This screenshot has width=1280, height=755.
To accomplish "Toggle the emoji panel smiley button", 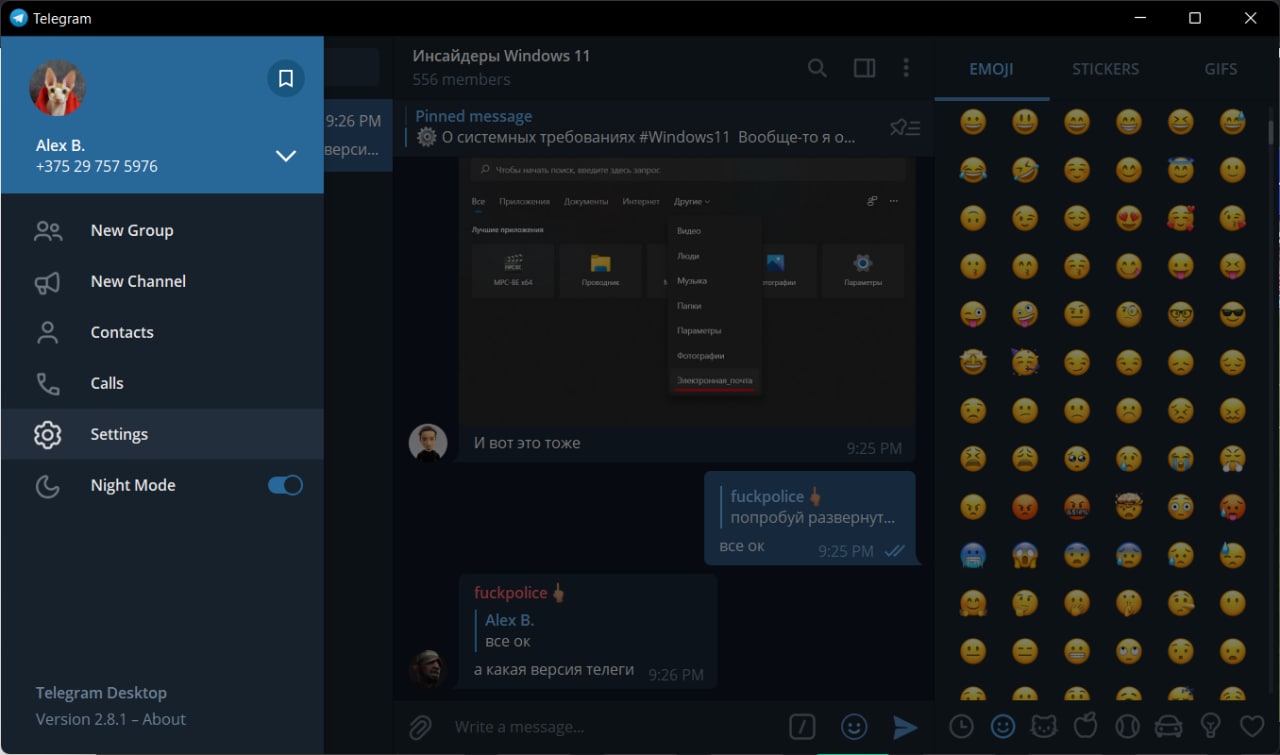I will [853, 727].
